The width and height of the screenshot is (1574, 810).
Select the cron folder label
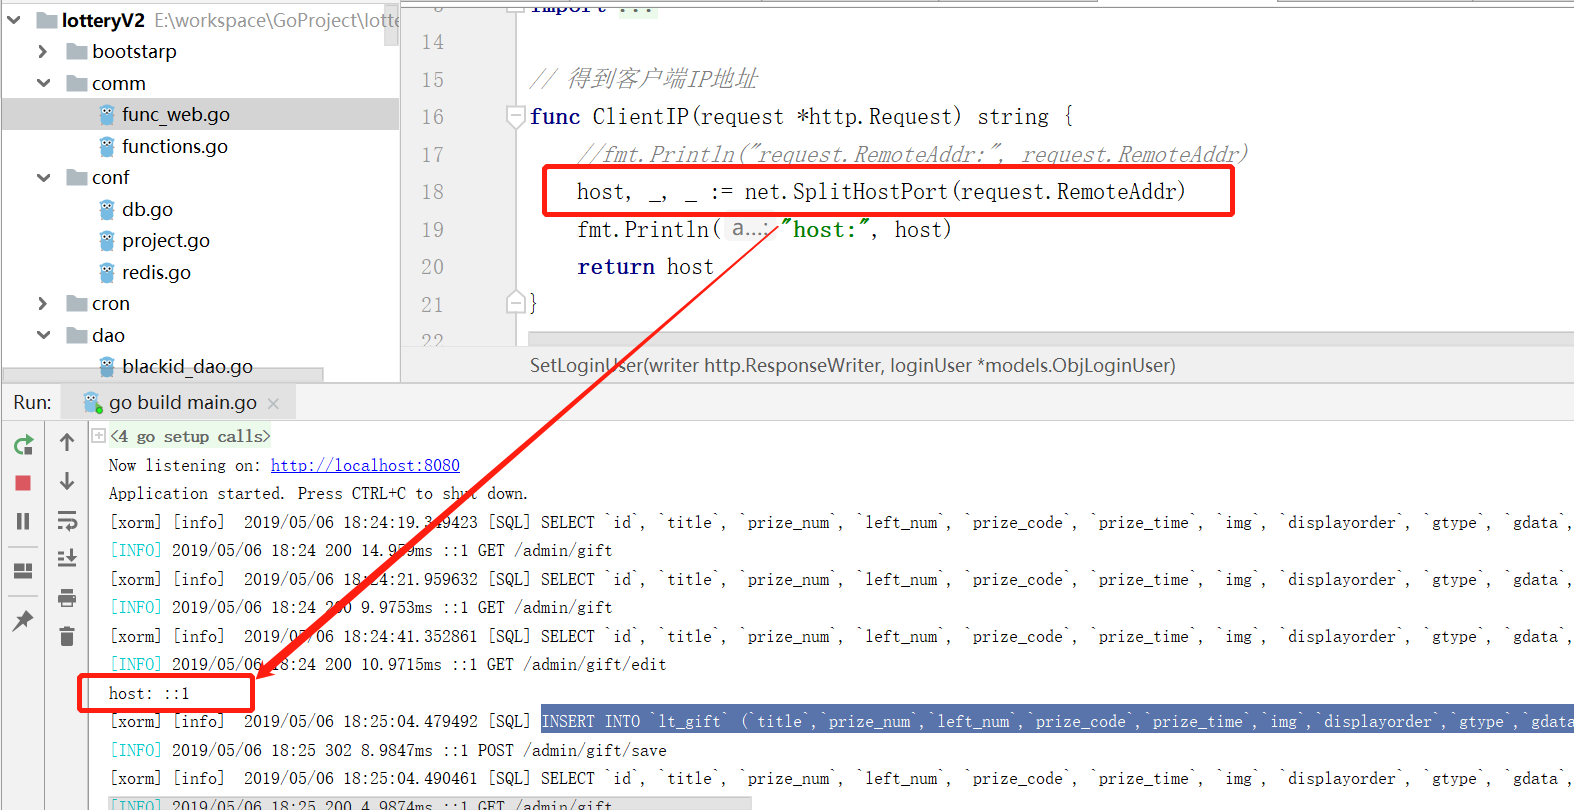coord(111,303)
